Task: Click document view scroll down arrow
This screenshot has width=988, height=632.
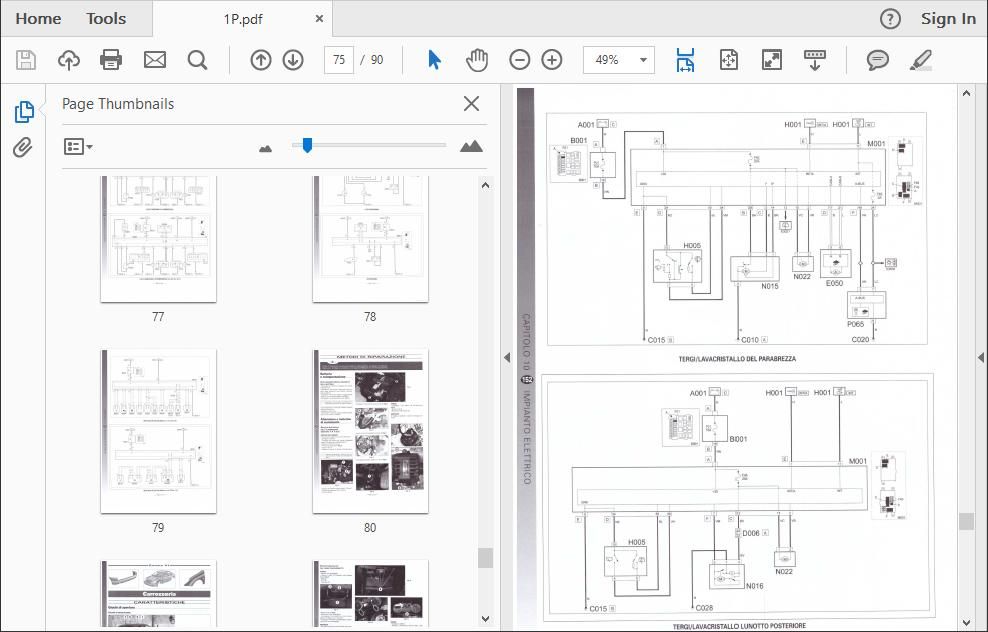Action: coord(967,623)
